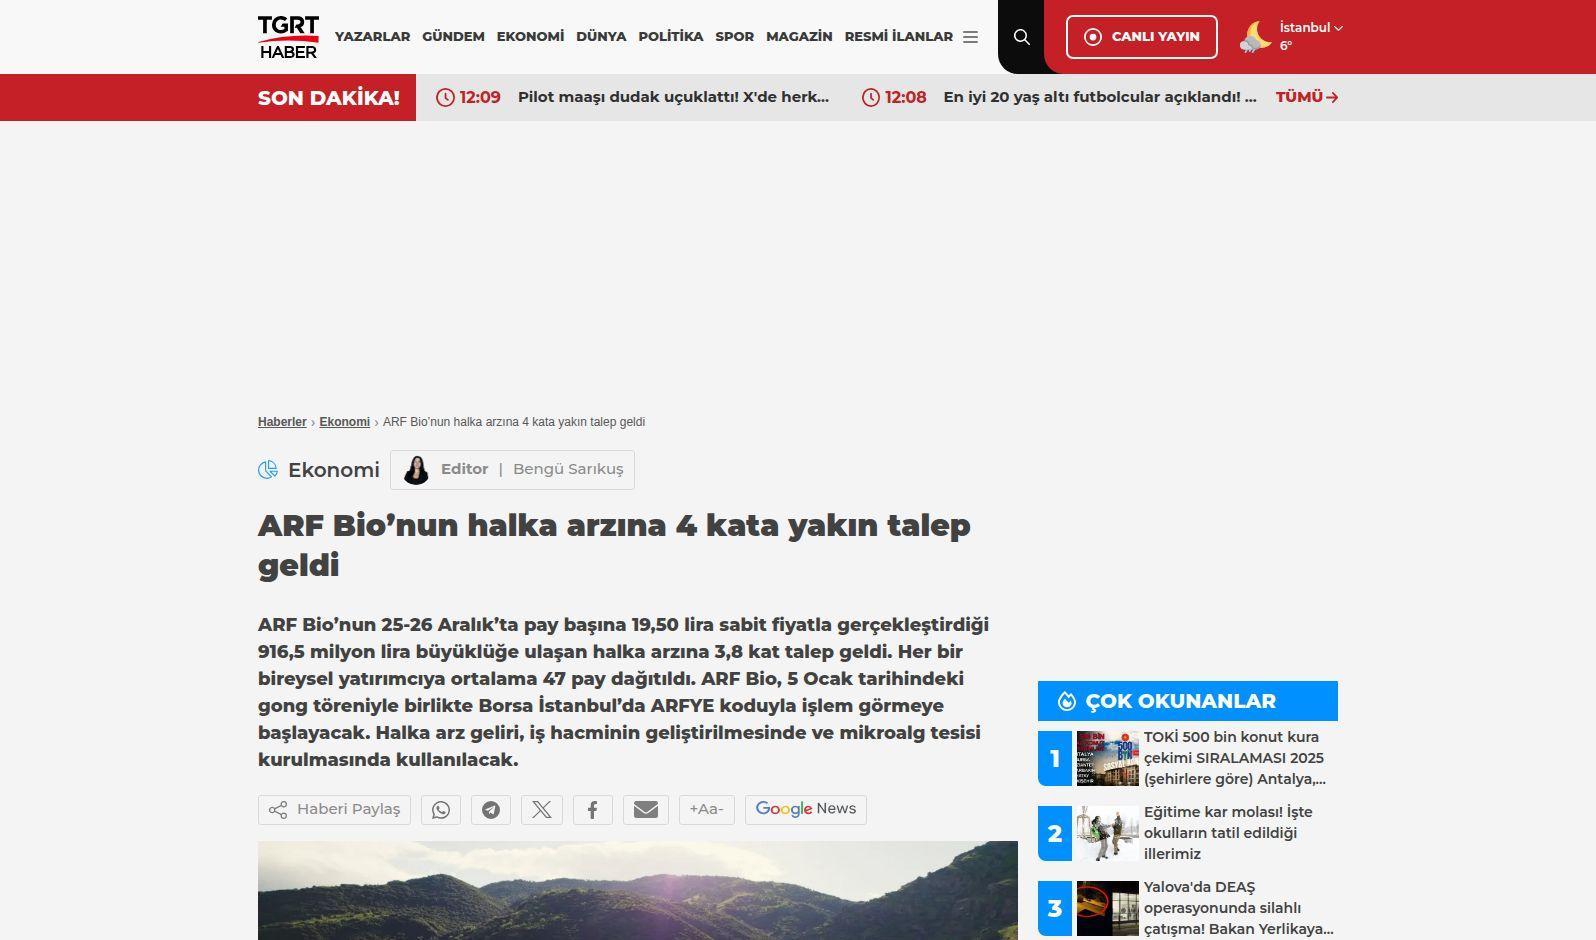
Task: Open the hamburger menu icon
Action: coord(970,37)
